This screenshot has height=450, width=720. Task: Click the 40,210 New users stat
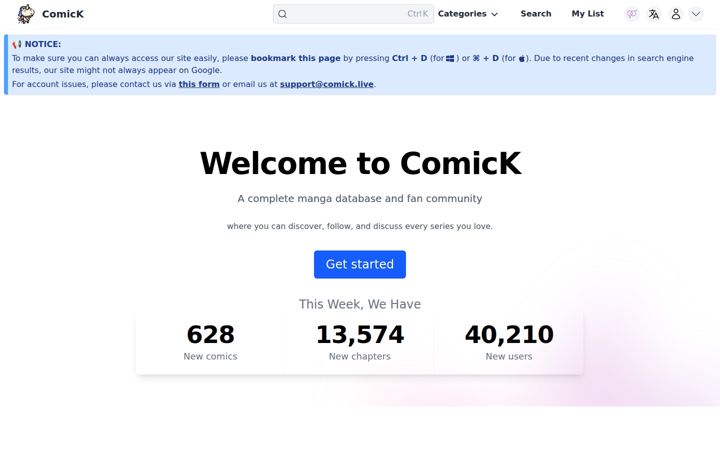click(509, 342)
